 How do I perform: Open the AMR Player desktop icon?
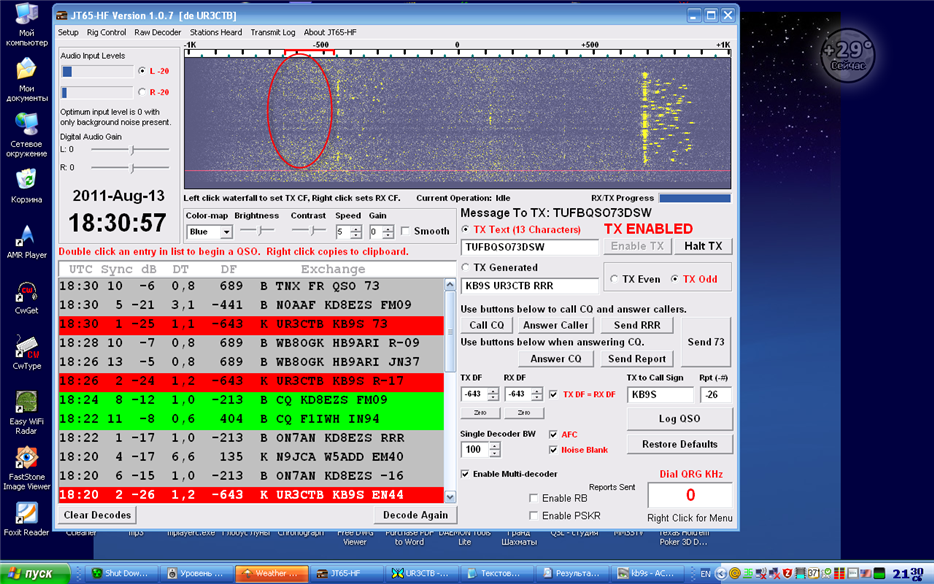27,236
